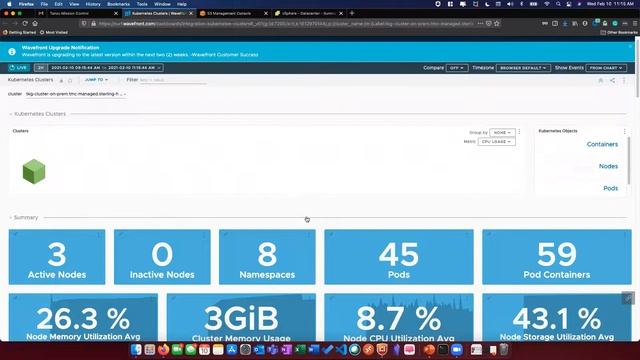Viewport: 640px width, 360px height.
Task: Click the green cluster cube icon
Action: tap(34, 171)
